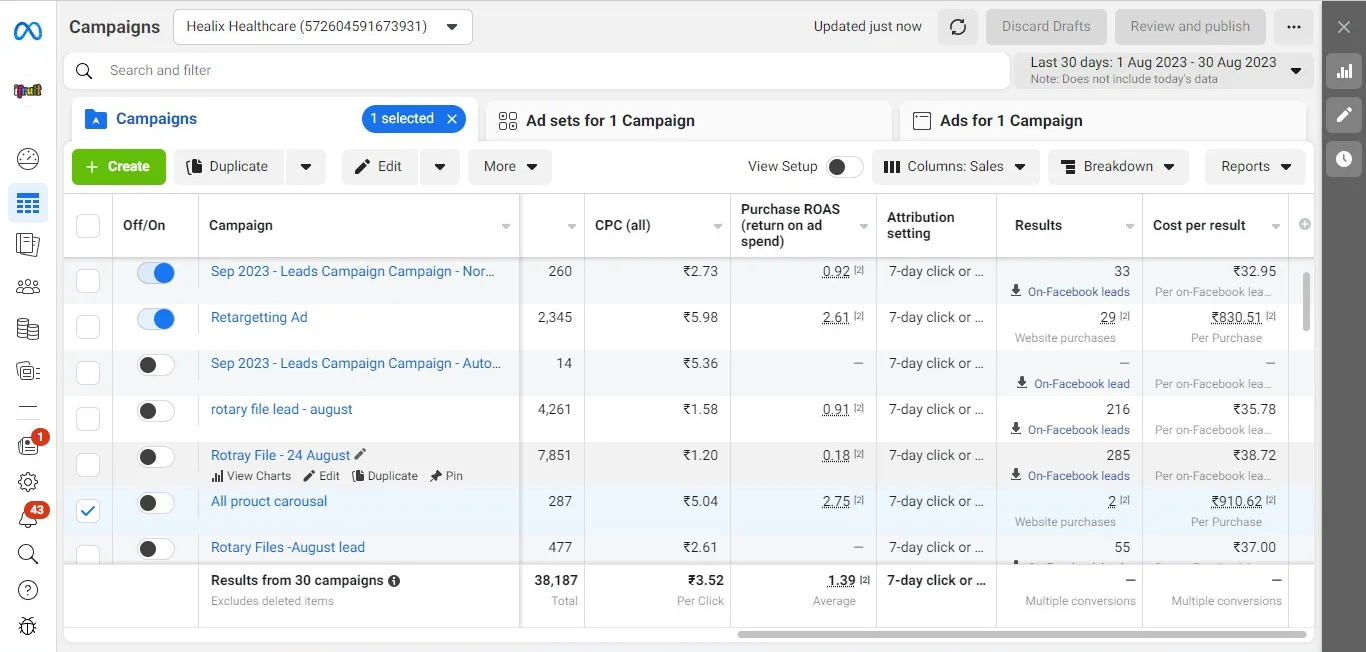
Task: Click the Search and filter field
Action: 537,70
